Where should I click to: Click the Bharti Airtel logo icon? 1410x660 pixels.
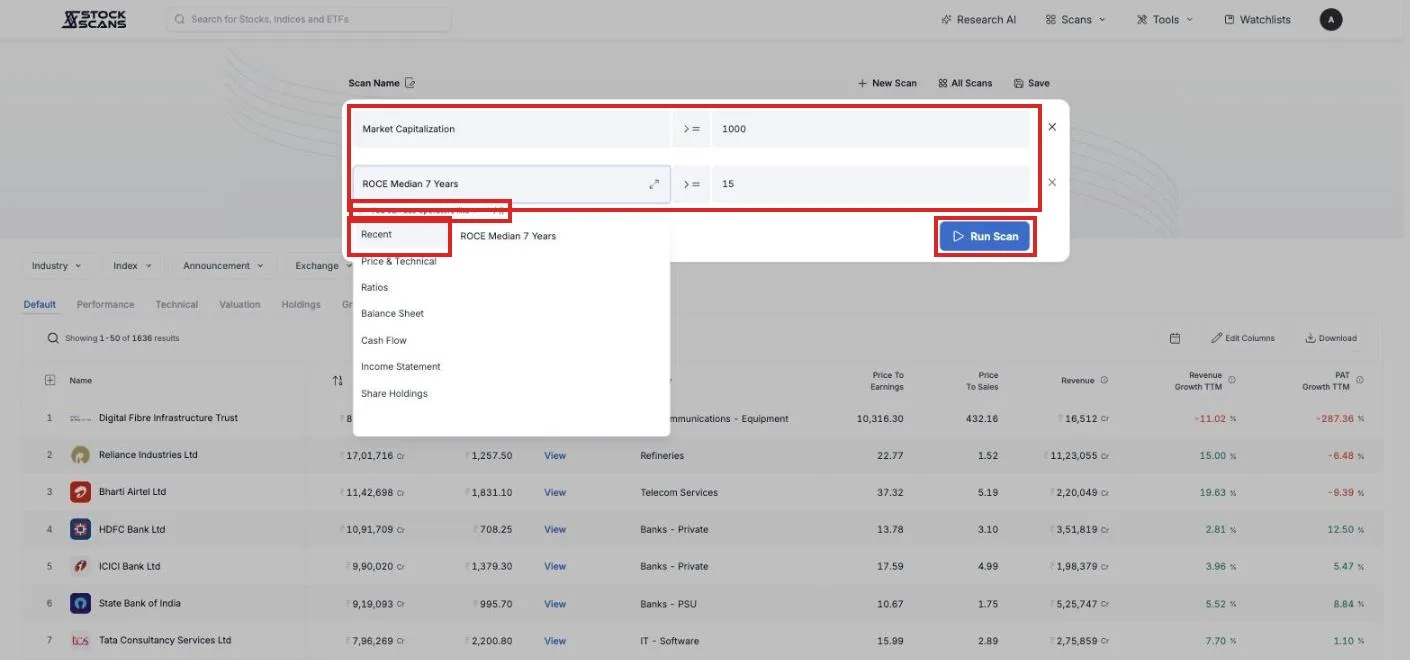point(80,492)
